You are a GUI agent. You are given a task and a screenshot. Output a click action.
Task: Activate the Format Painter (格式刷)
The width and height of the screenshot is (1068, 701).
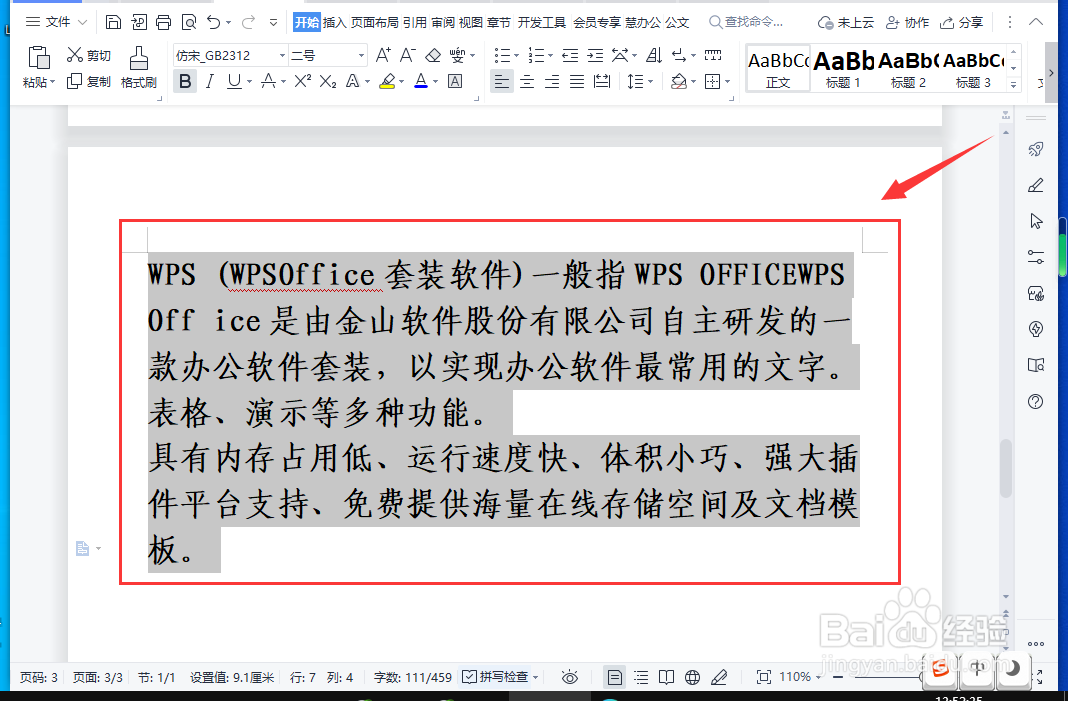(x=138, y=67)
